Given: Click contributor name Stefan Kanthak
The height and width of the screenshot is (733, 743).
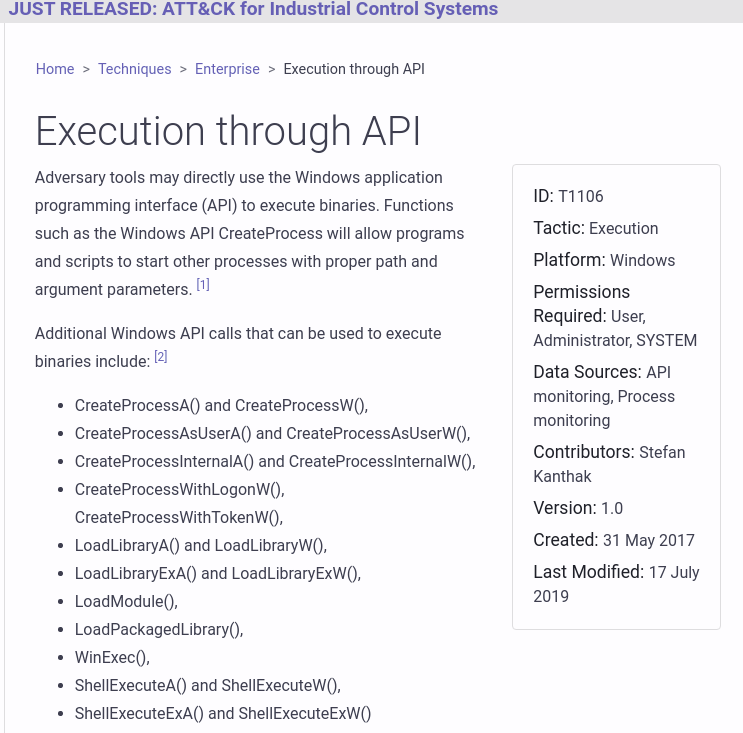Looking at the screenshot, I should [x=609, y=463].
